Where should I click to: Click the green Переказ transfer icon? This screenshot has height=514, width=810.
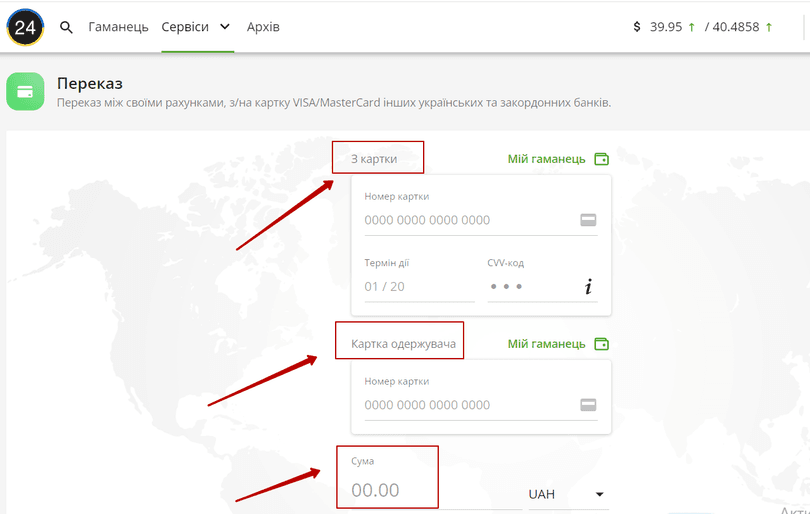tap(25, 91)
